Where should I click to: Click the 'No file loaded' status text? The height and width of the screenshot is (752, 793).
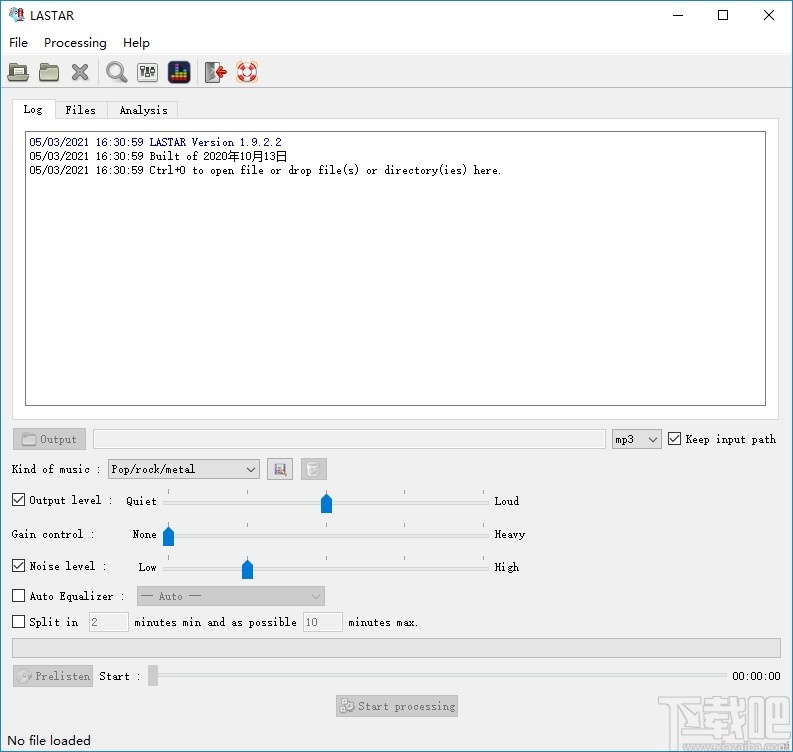[x=49, y=740]
